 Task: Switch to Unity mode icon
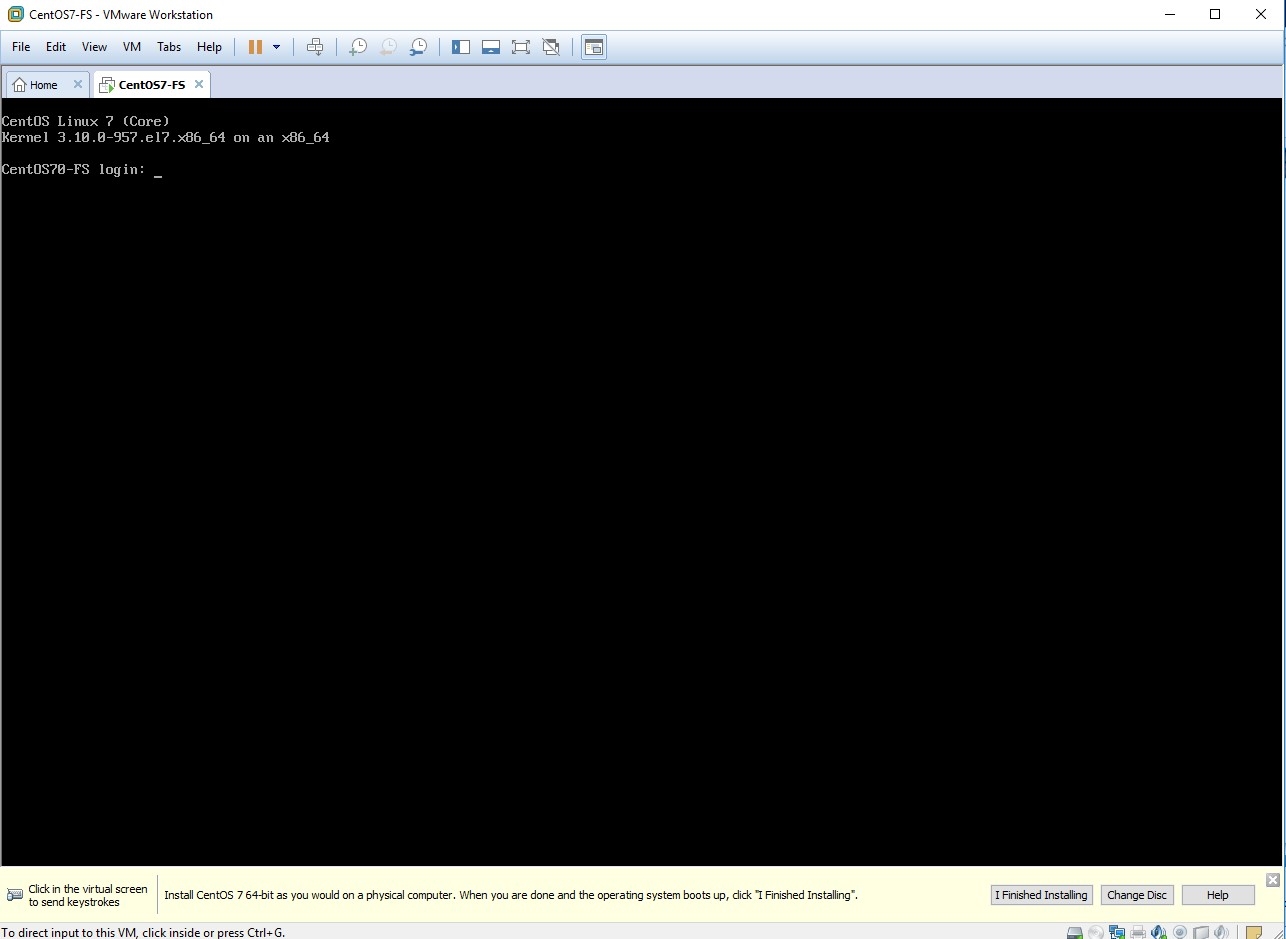(550, 47)
